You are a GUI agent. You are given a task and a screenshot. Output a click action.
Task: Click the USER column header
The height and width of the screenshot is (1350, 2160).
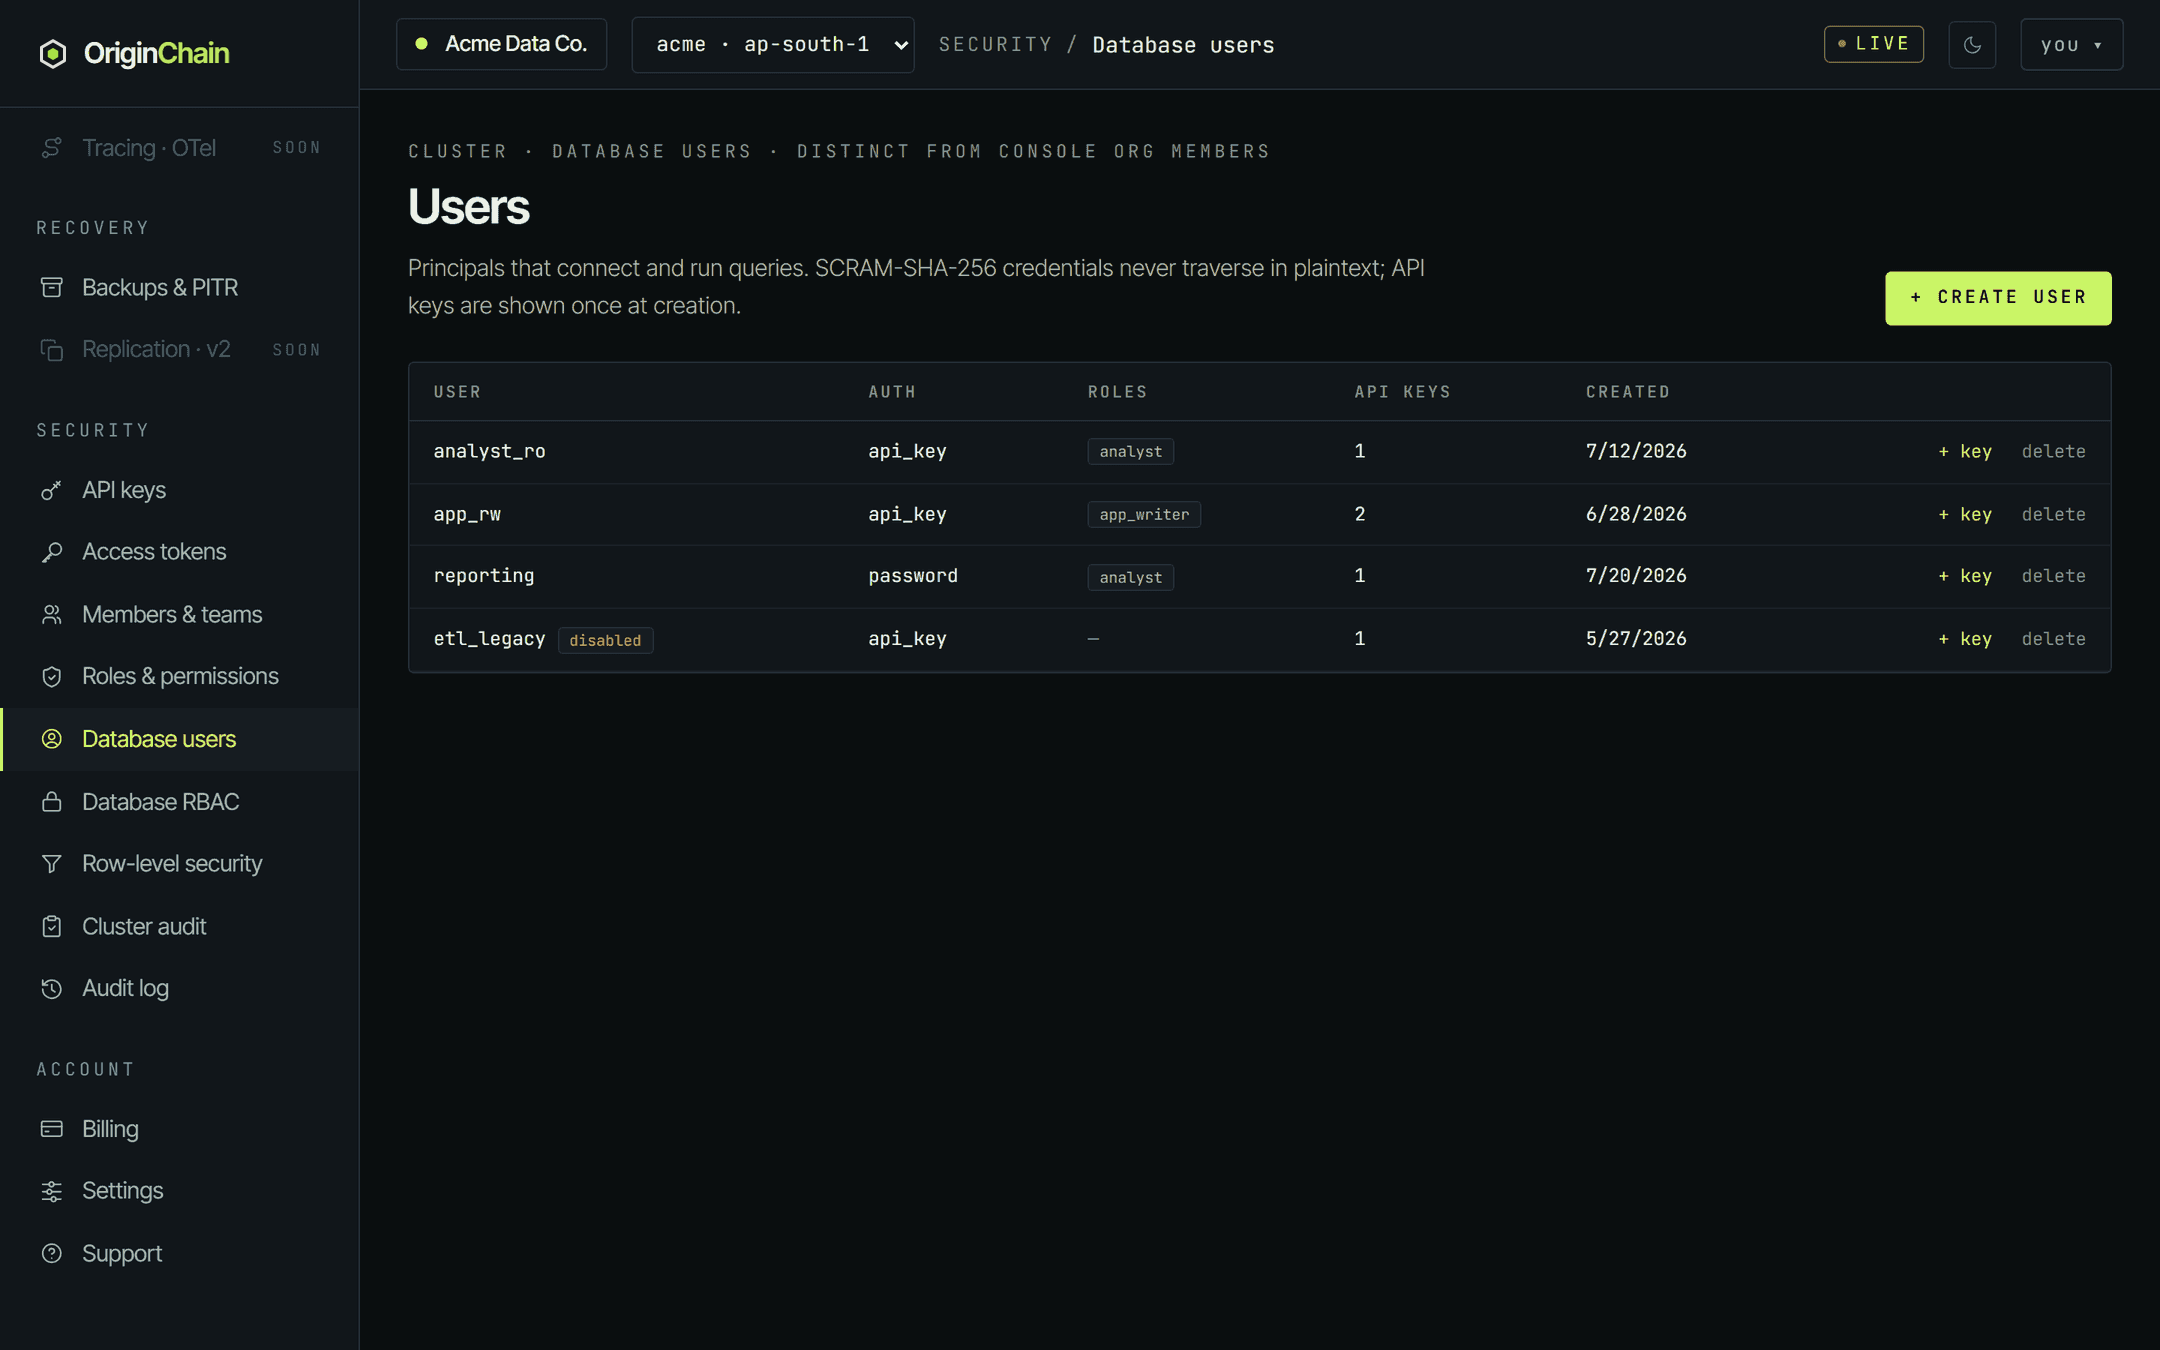click(457, 392)
